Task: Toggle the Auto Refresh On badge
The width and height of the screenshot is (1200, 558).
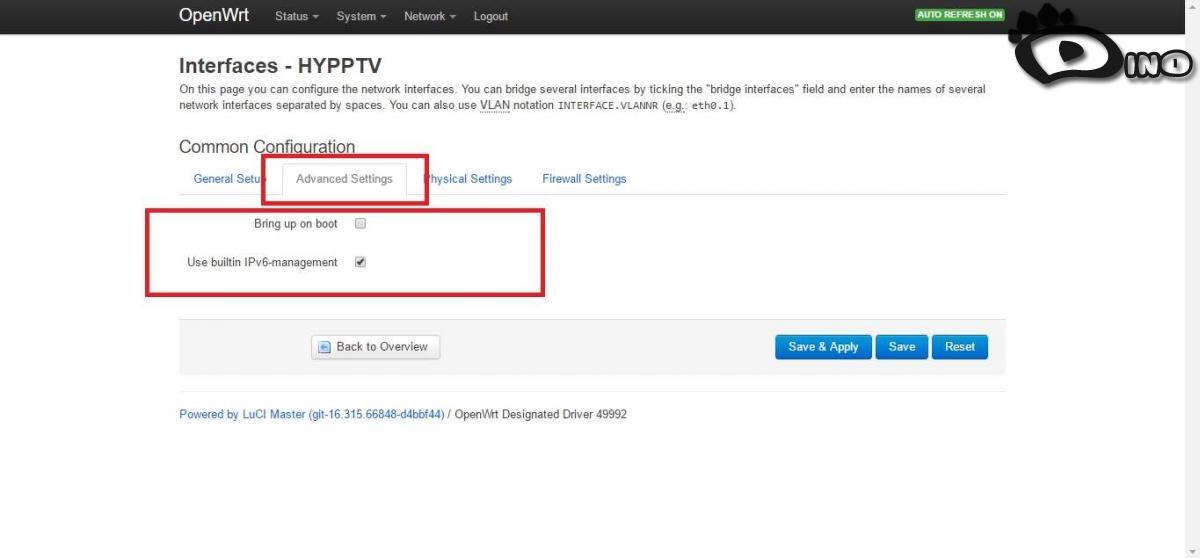Action: 959,15
